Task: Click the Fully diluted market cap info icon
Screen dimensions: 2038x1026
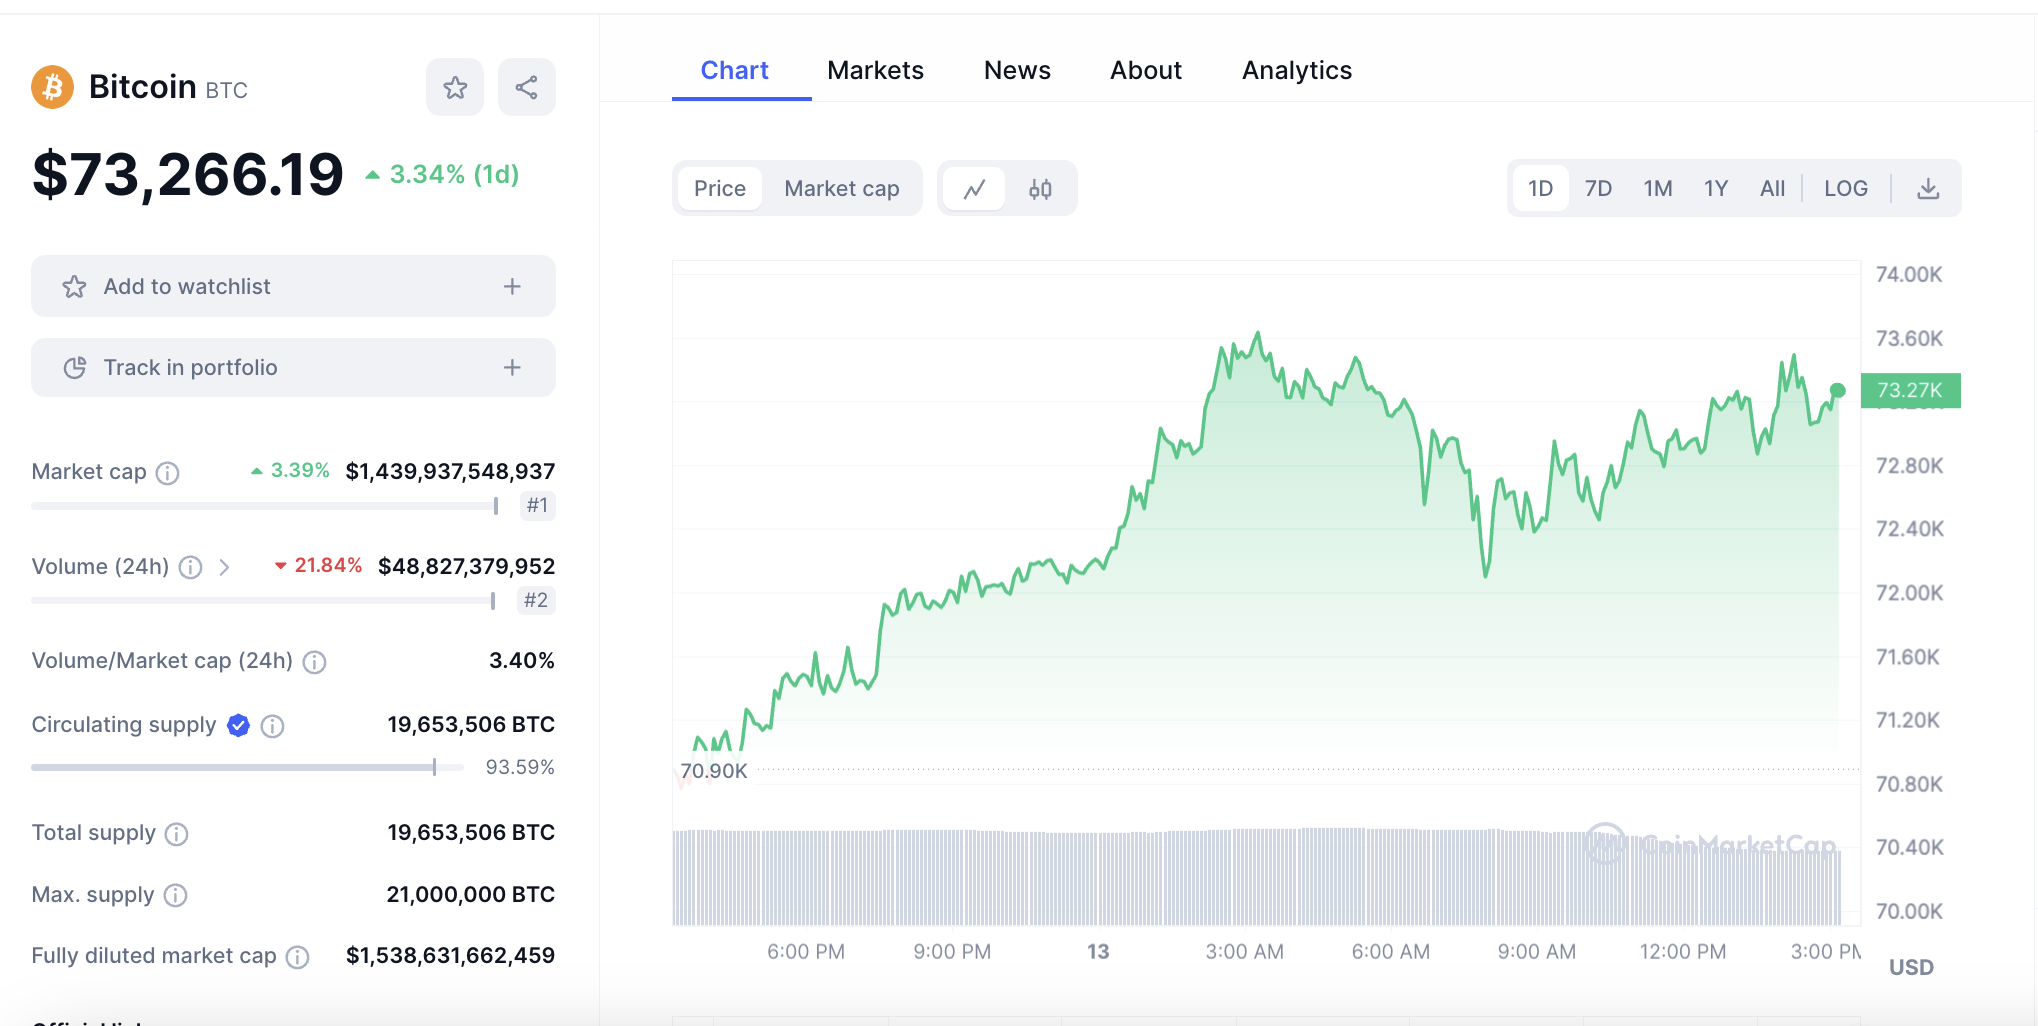Action: (297, 957)
